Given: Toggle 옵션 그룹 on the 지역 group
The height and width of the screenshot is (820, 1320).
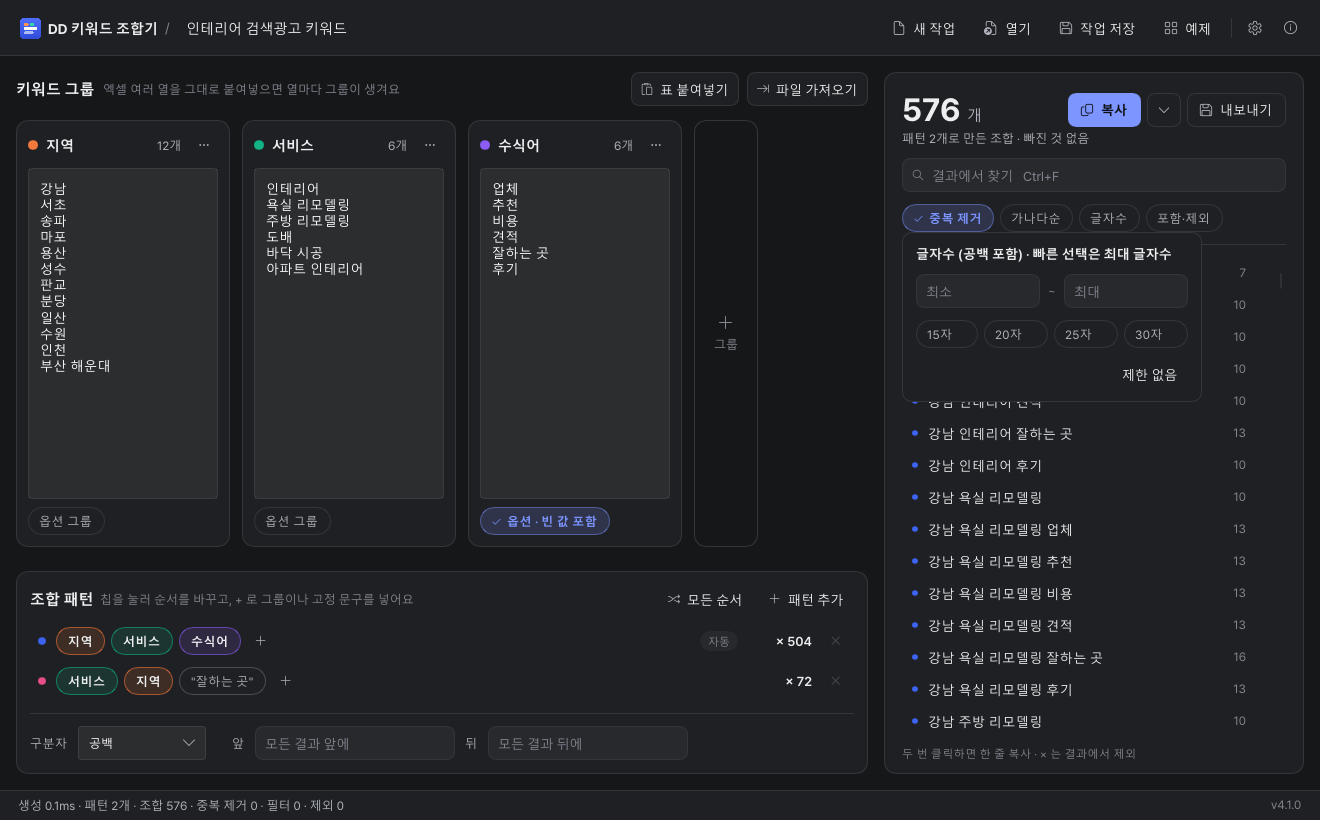Looking at the screenshot, I should [66, 521].
